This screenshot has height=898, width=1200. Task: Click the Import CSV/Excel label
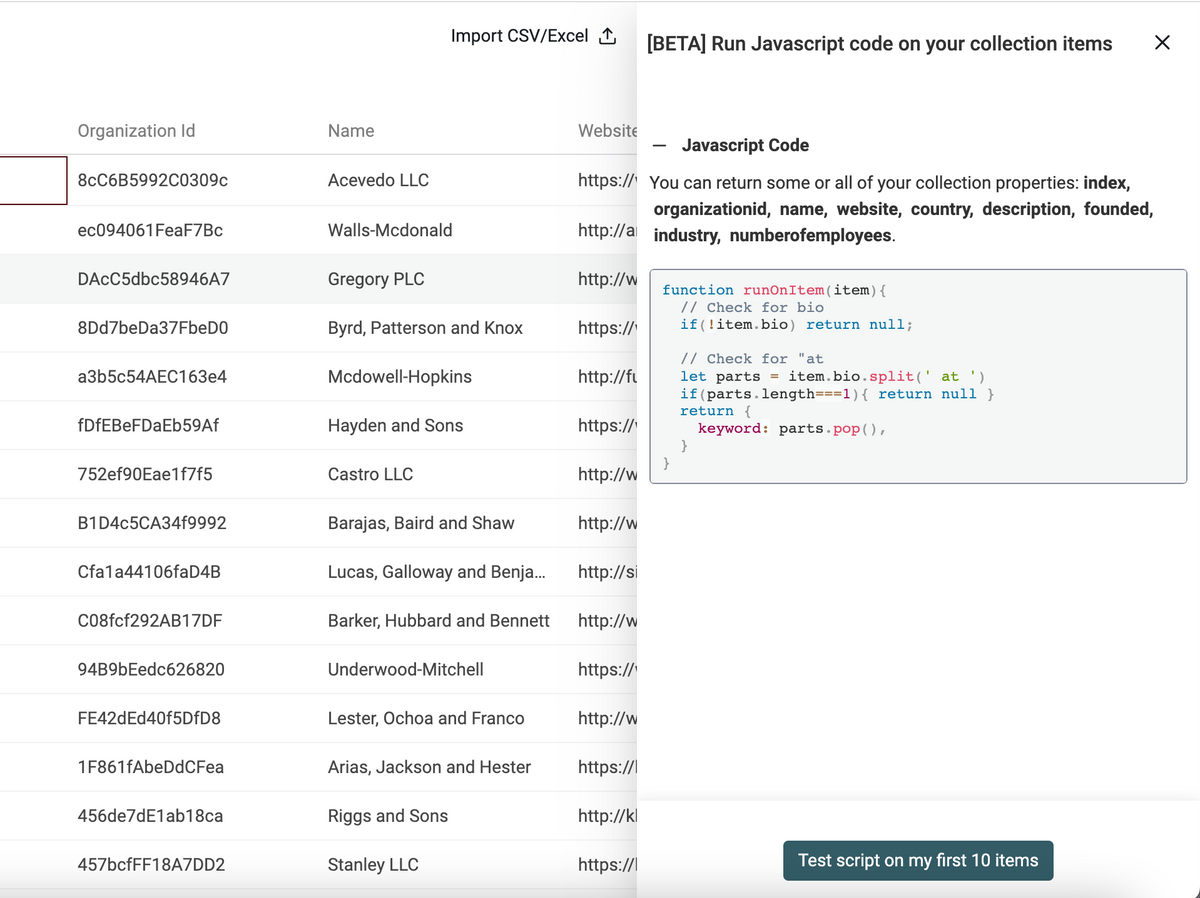tap(519, 36)
